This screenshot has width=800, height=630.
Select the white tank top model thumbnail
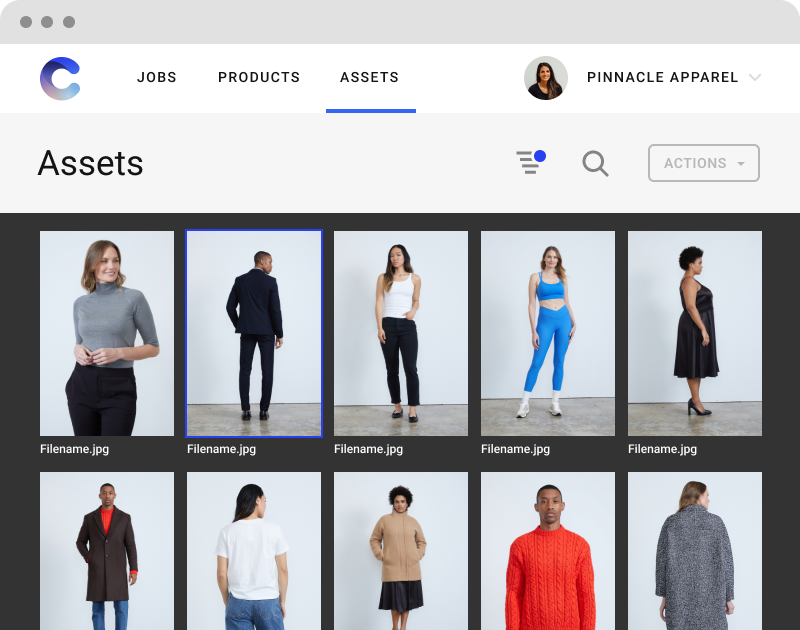(401, 333)
